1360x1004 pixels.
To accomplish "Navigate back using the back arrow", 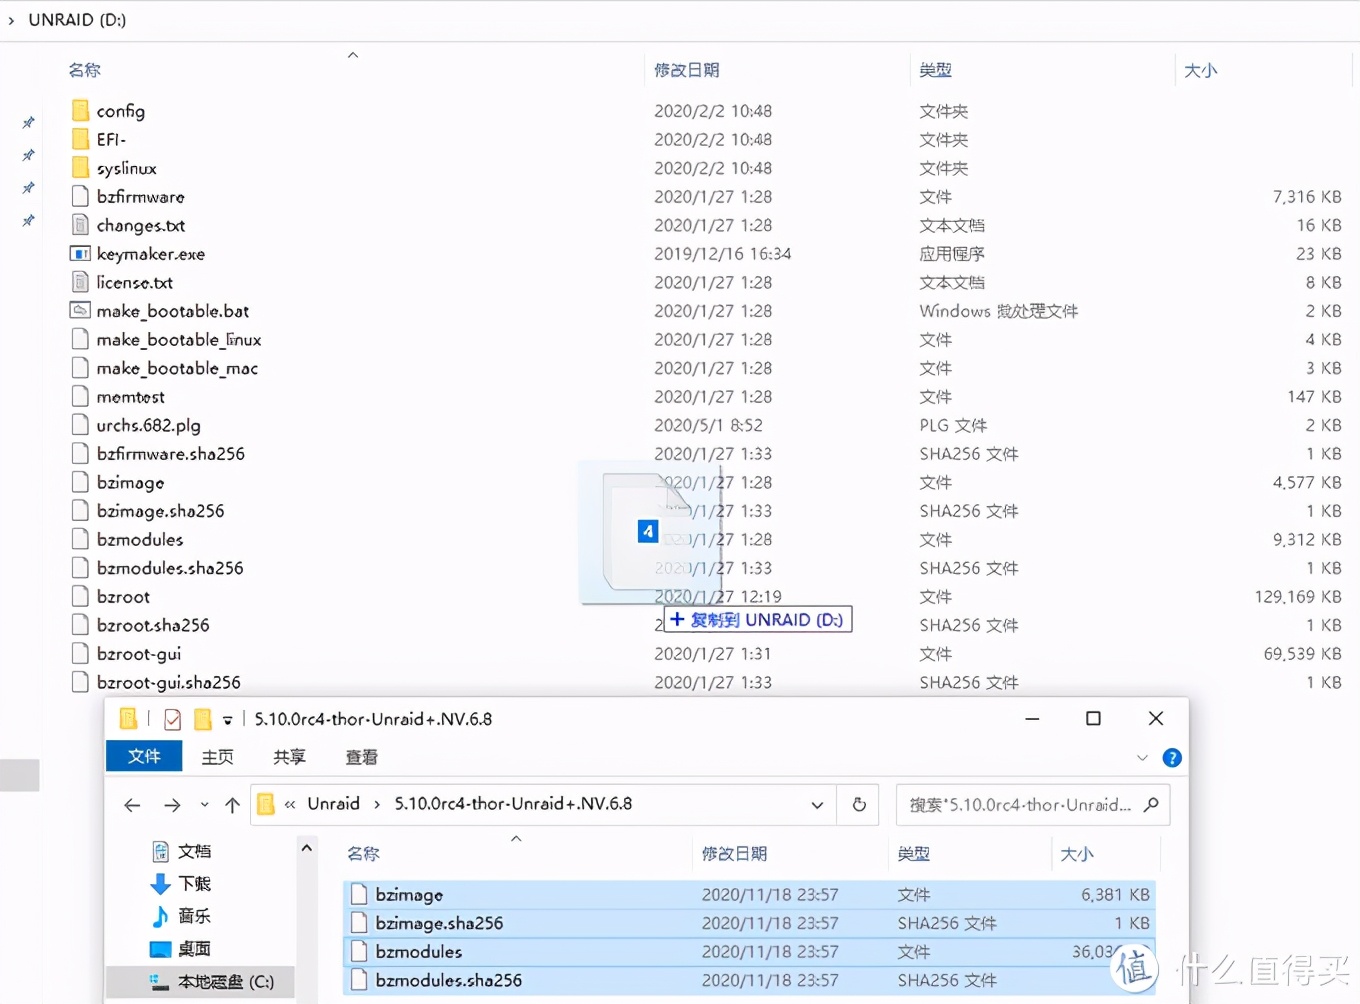I will coord(132,804).
